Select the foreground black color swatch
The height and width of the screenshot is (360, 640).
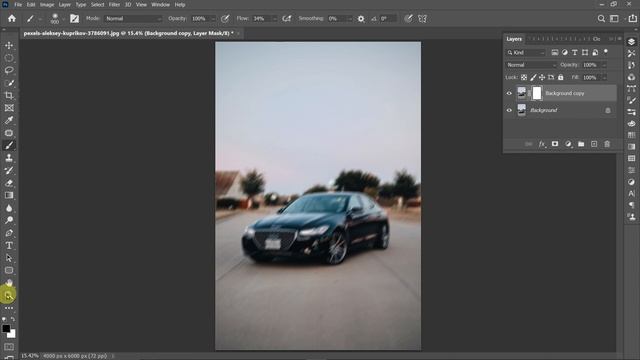pyautogui.click(x=6, y=329)
